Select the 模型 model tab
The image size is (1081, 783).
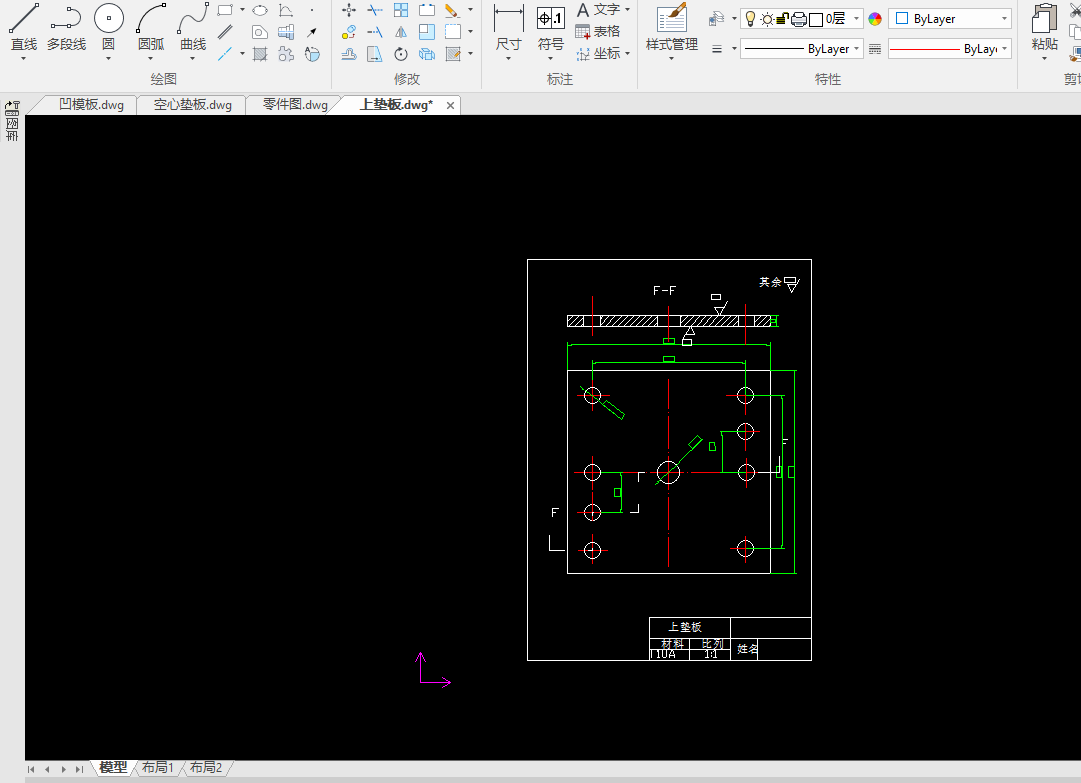click(113, 767)
